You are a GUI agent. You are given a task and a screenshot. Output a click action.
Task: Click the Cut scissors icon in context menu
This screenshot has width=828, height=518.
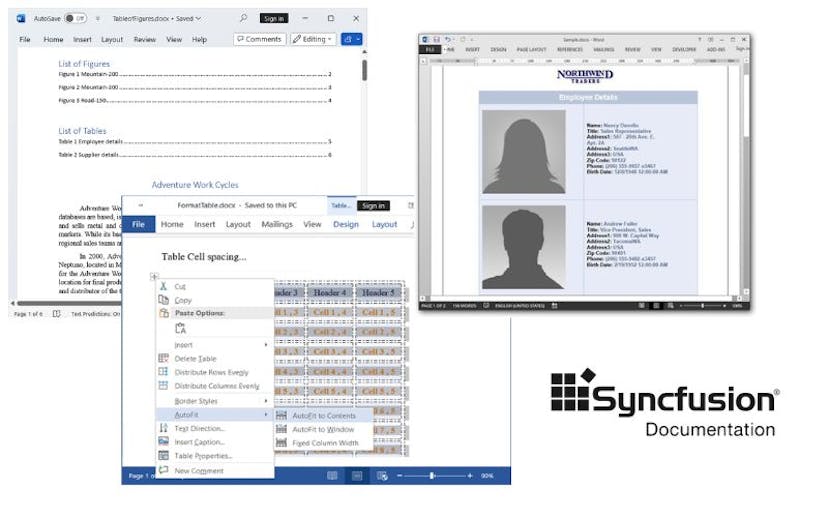(163, 286)
